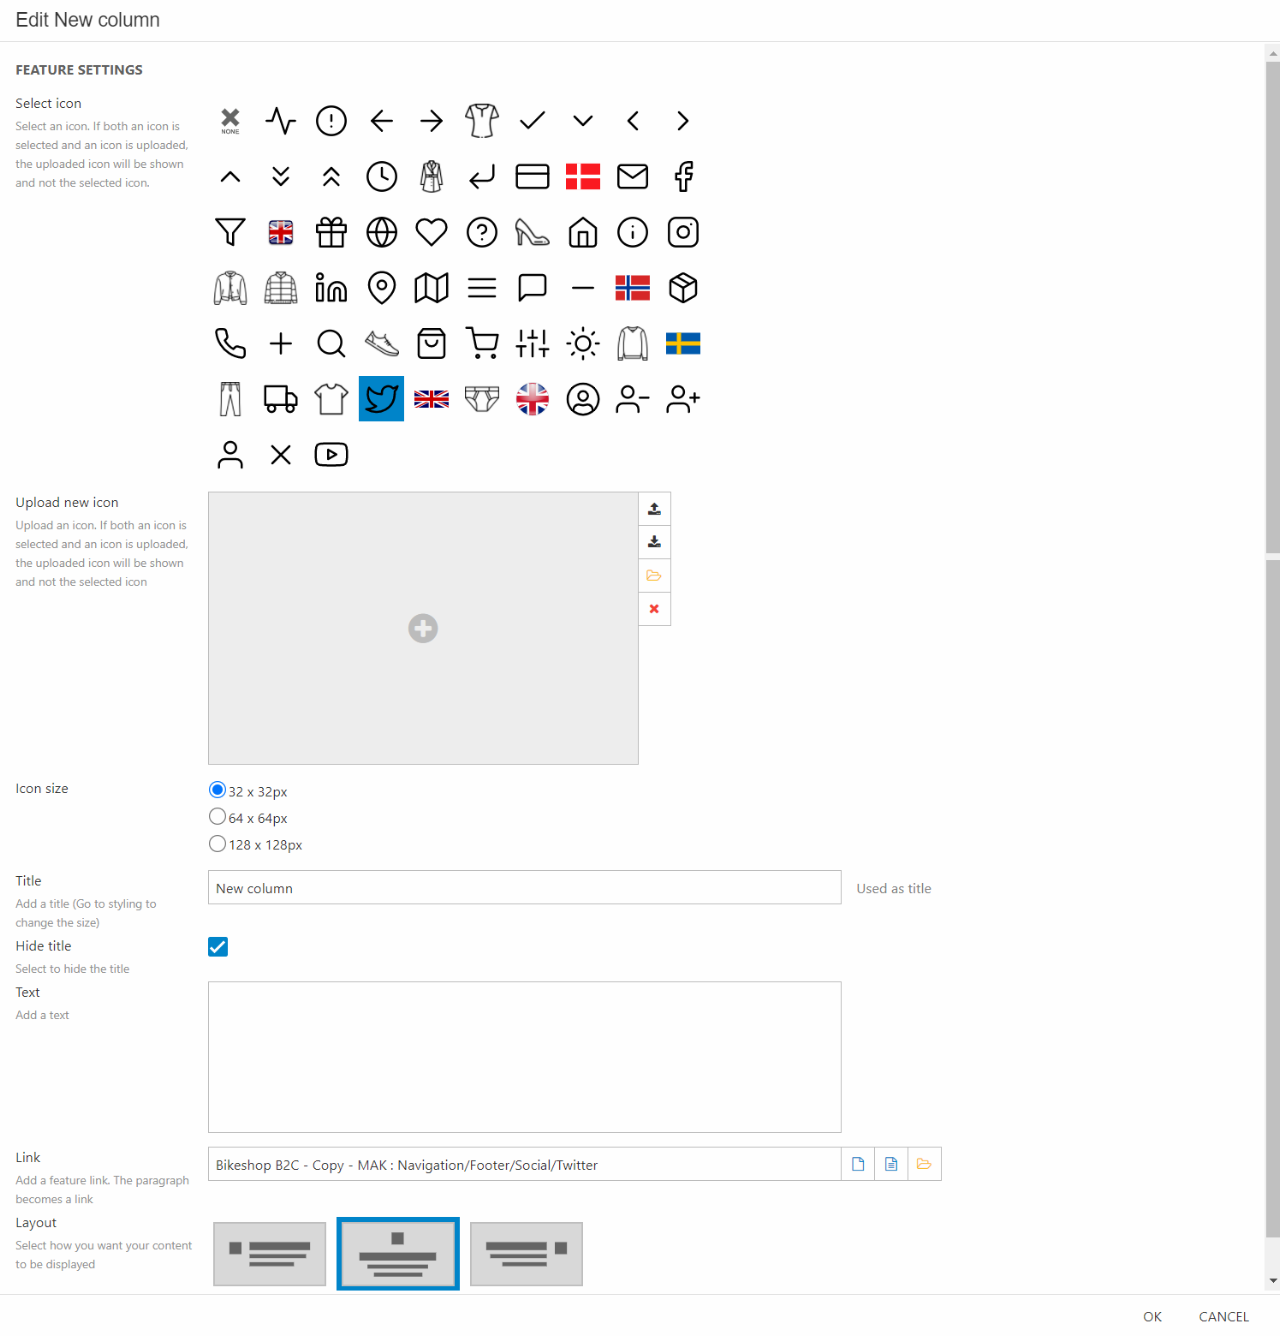Click the down arrow on the scrollbar
Image resolution: width=1280 pixels, height=1336 pixels.
(x=1272, y=1281)
